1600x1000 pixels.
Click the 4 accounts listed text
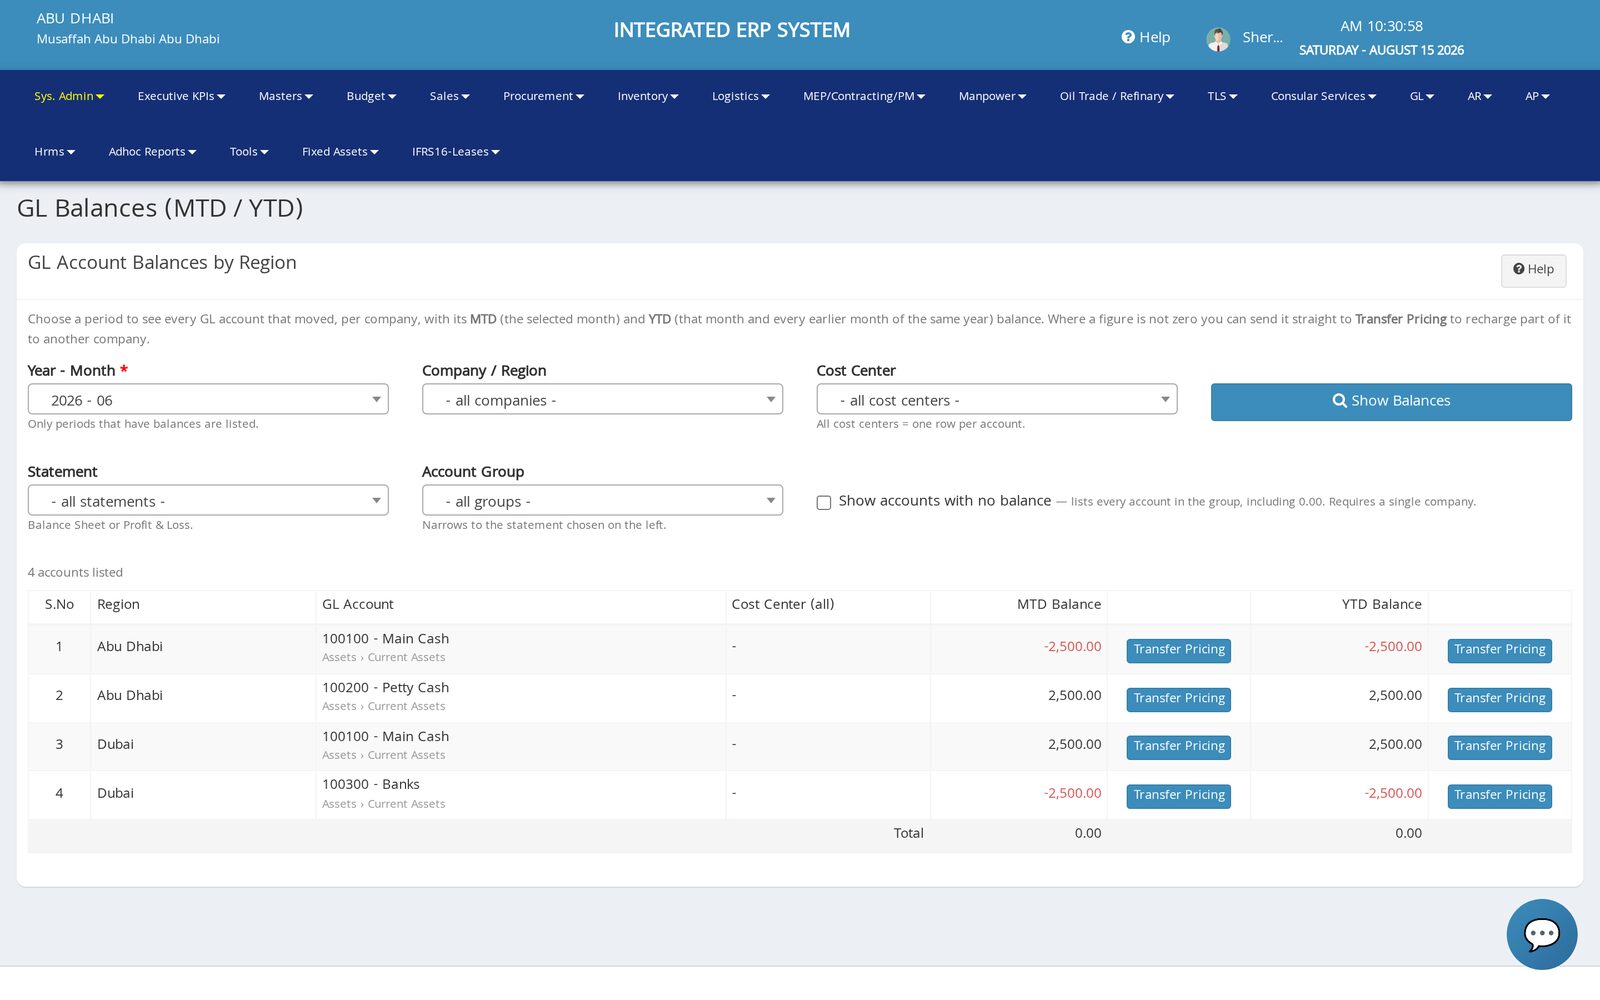[75, 573]
